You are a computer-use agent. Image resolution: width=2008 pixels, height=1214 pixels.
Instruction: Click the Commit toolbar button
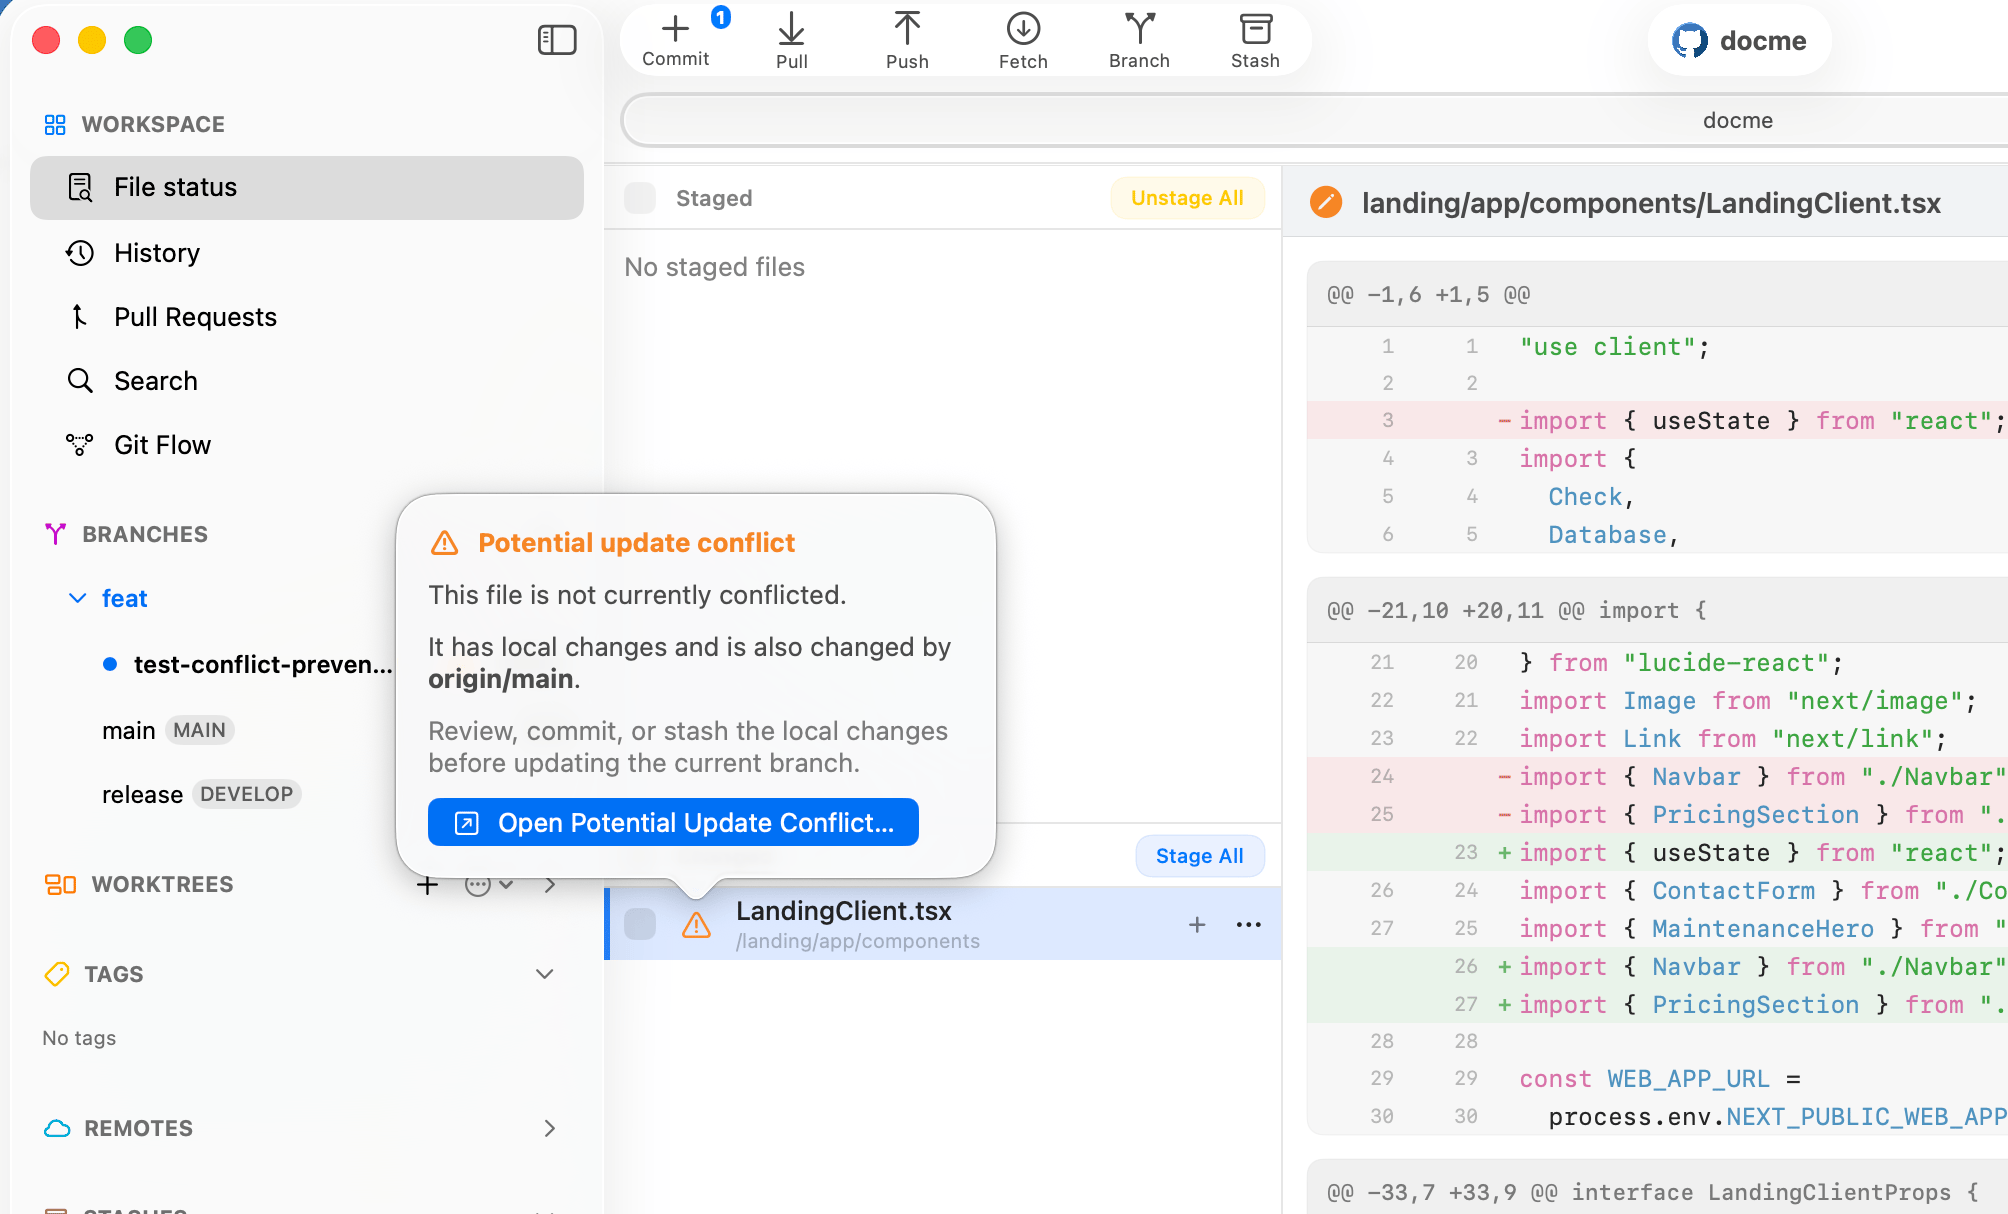click(x=676, y=40)
